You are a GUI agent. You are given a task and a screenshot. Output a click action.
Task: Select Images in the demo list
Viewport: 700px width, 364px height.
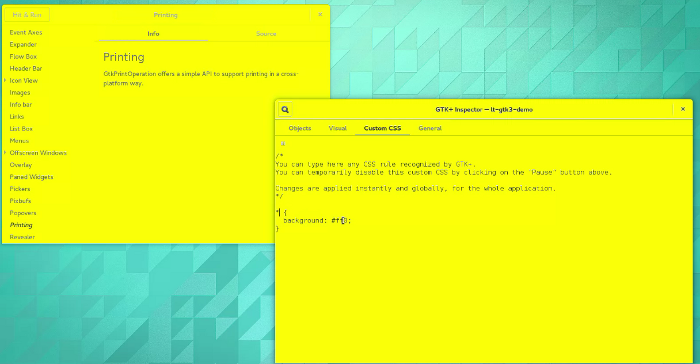tap(20, 93)
